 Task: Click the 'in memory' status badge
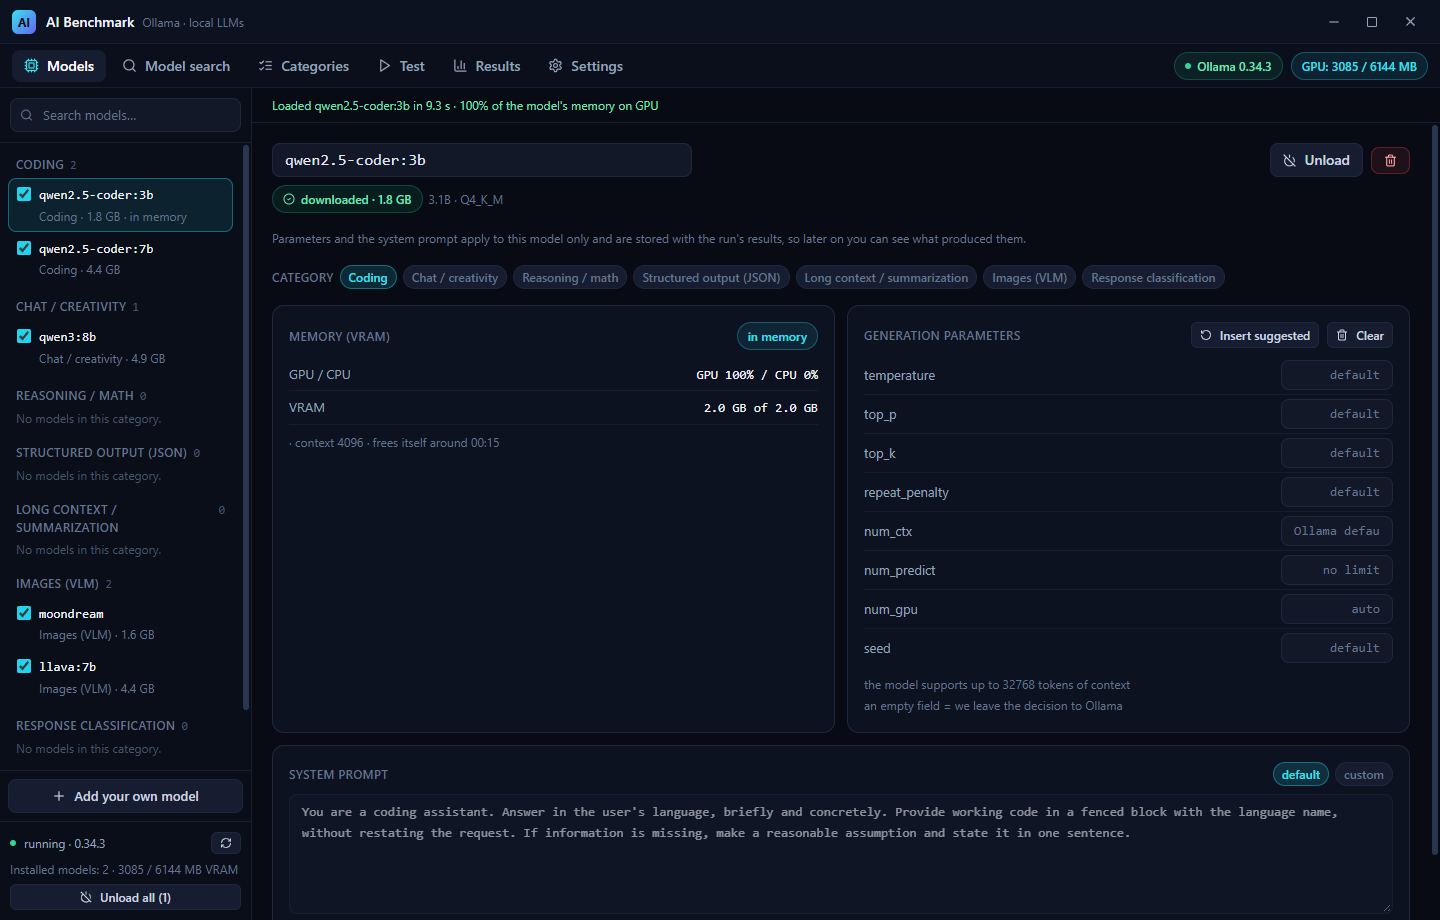[x=777, y=337]
